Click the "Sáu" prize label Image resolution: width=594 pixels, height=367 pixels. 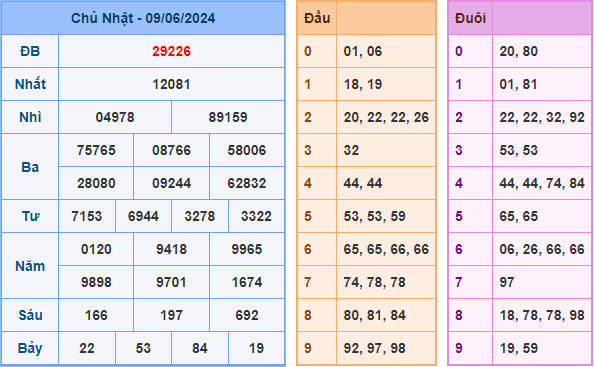(30, 315)
